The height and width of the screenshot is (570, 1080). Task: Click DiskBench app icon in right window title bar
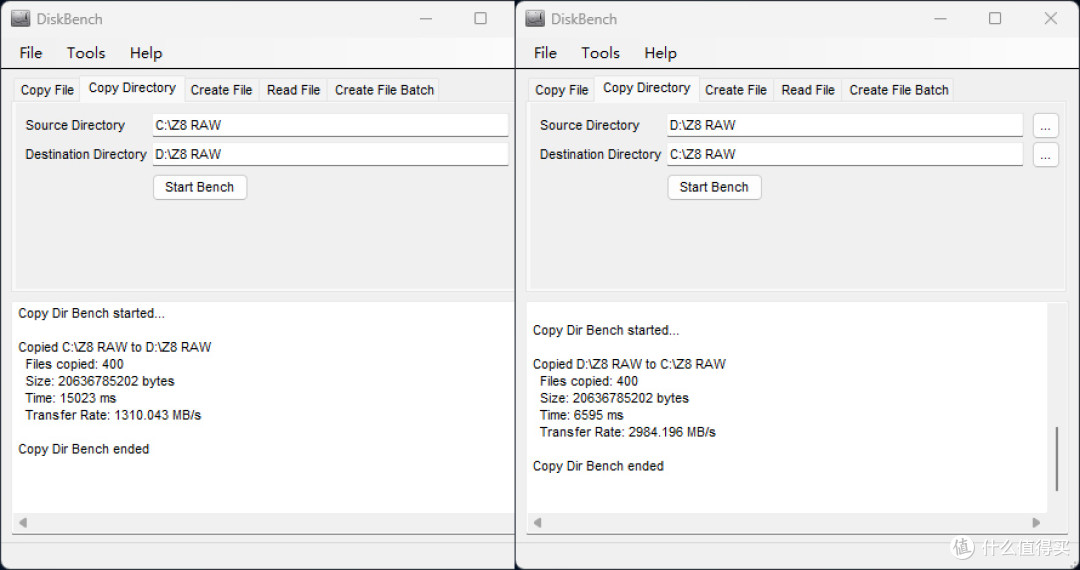[534, 19]
